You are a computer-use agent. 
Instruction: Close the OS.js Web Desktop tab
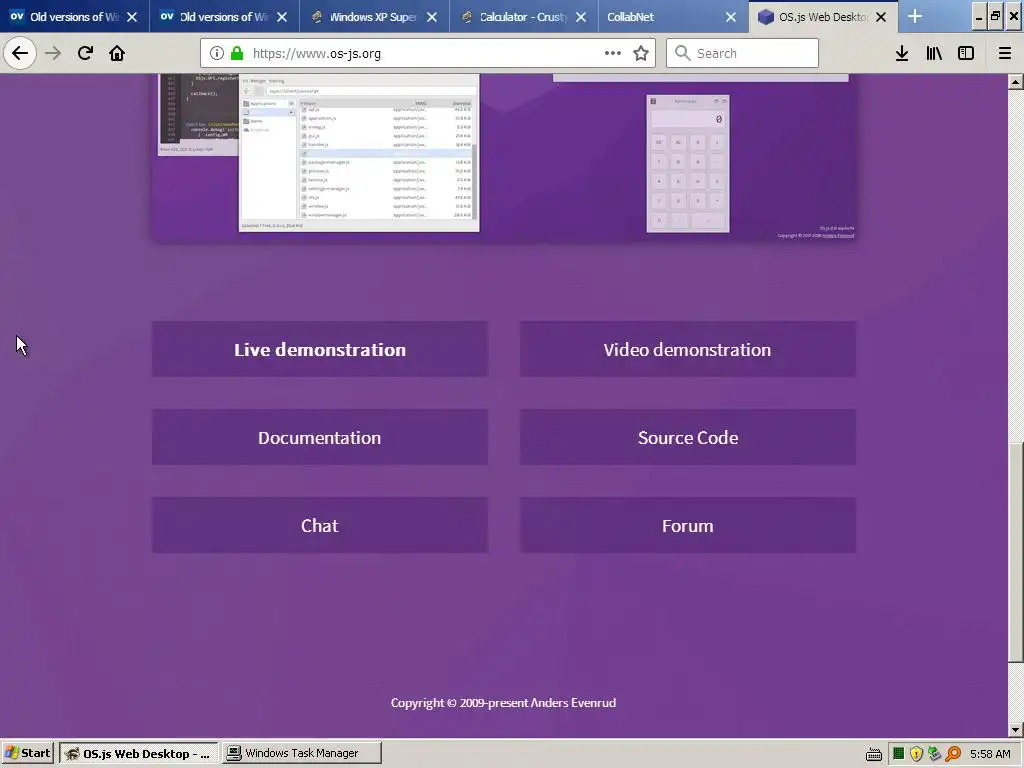coord(881,17)
